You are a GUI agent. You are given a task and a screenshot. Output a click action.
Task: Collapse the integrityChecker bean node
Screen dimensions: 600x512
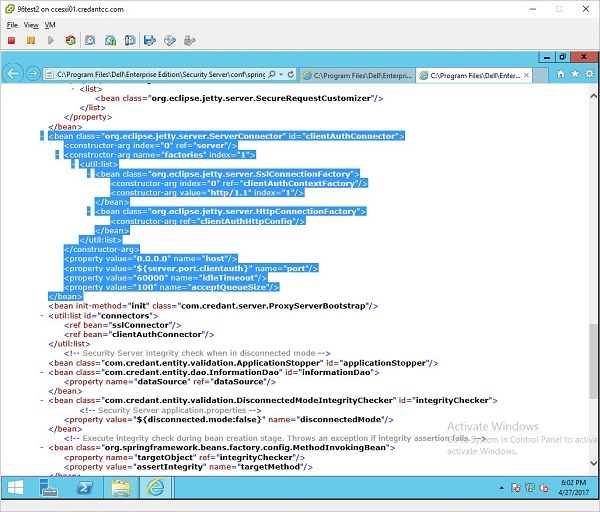click(41, 400)
